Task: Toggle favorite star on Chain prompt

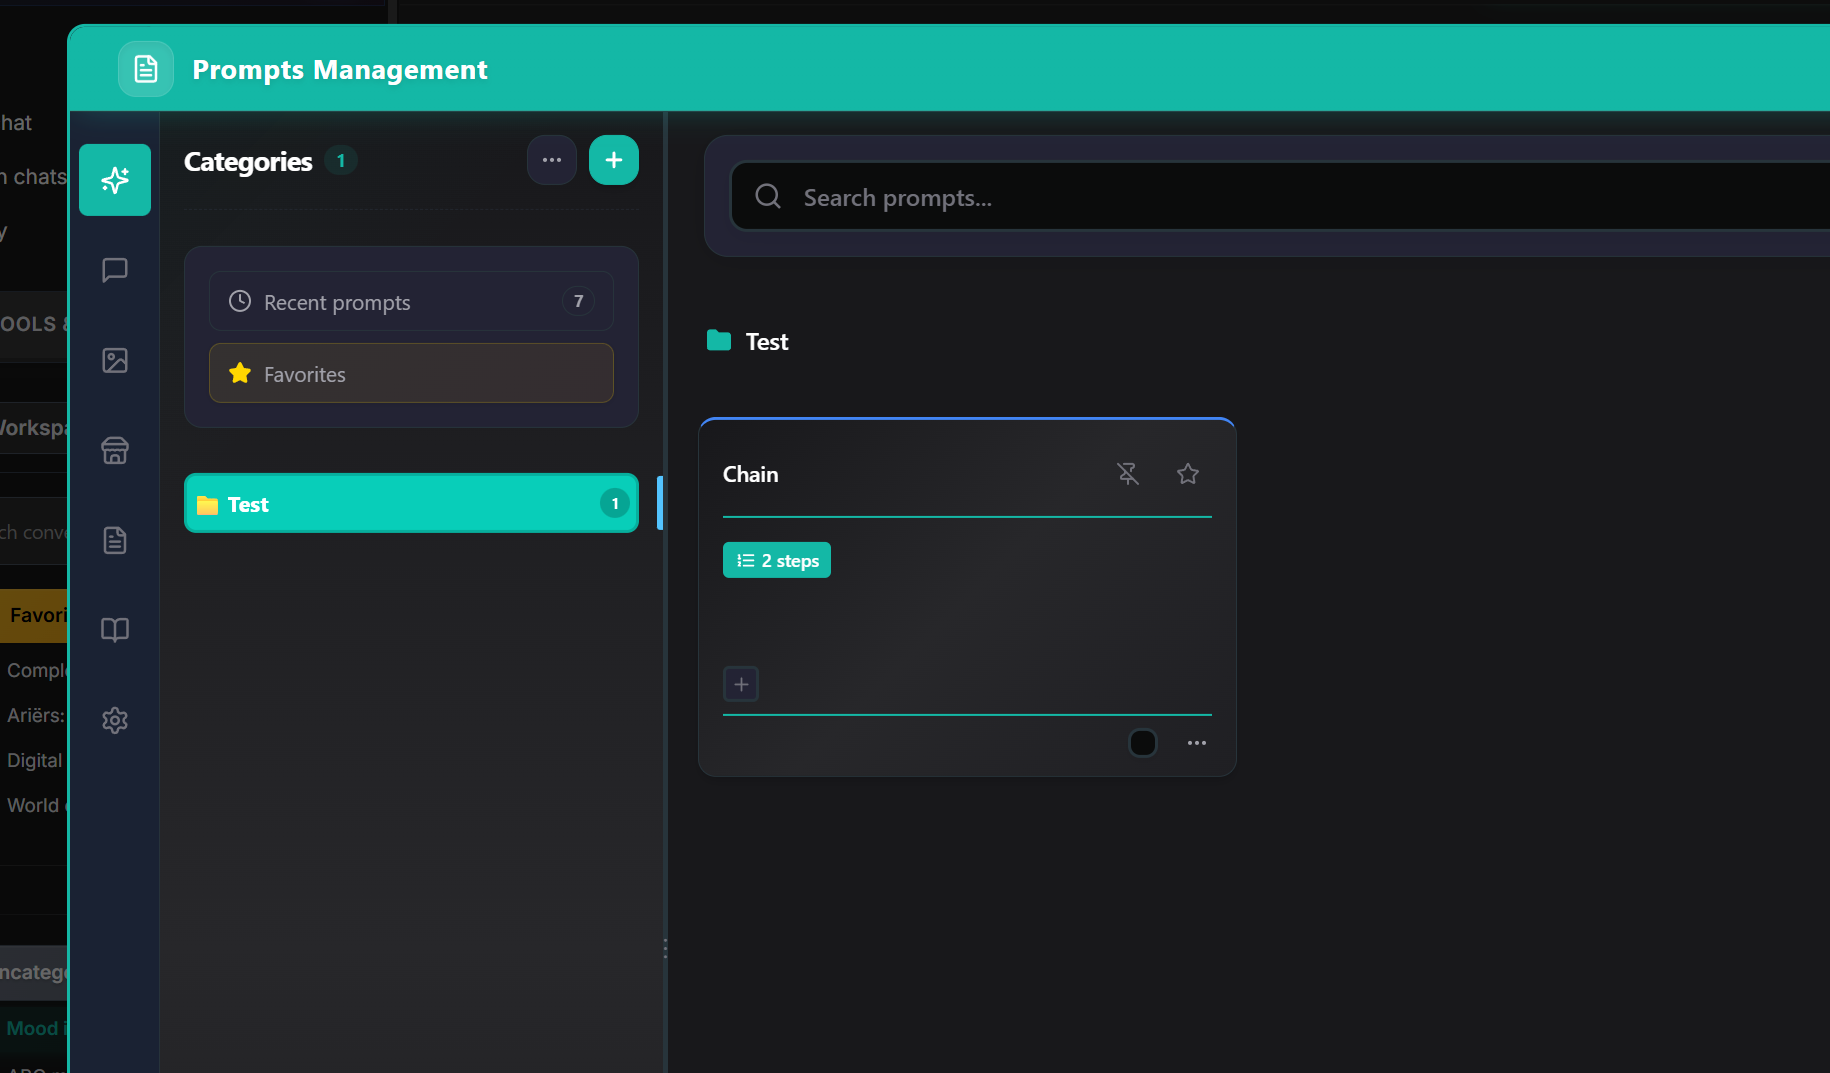Action: click(x=1188, y=474)
